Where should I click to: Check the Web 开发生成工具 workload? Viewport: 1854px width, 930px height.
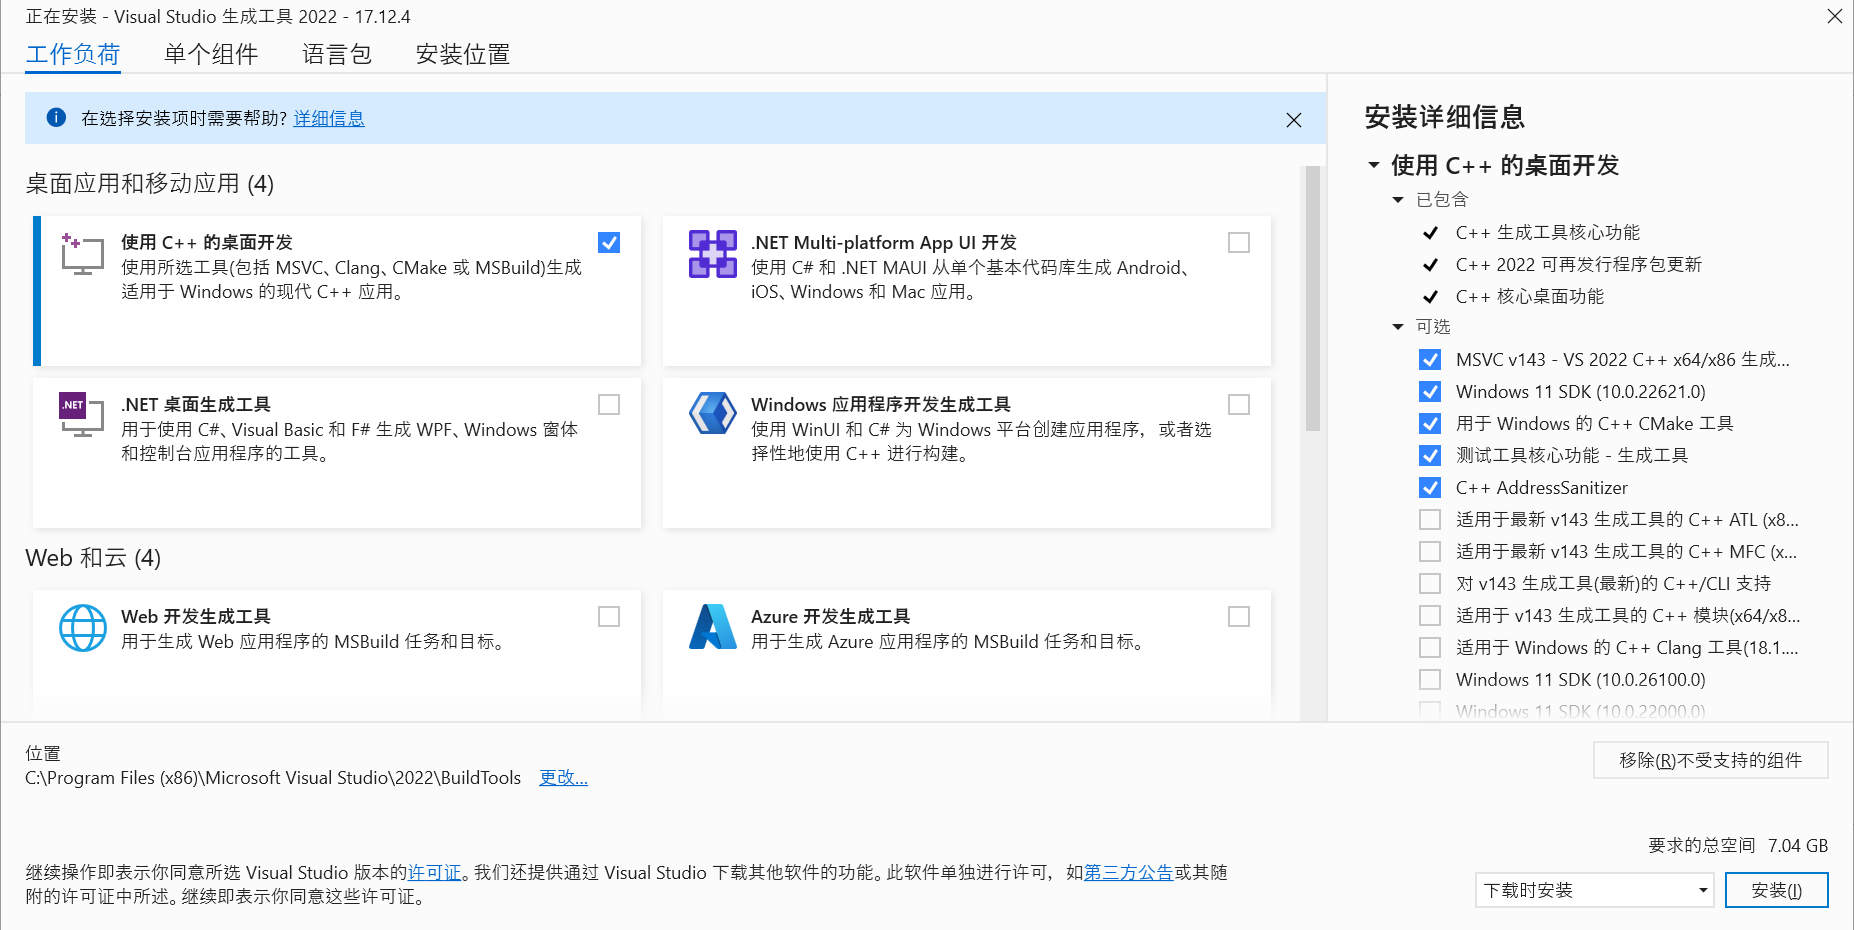(609, 617)
